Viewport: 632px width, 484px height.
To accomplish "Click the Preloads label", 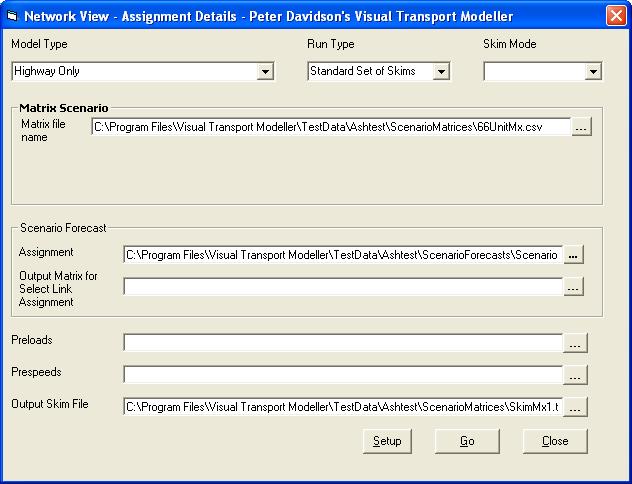I will point(32,340).
